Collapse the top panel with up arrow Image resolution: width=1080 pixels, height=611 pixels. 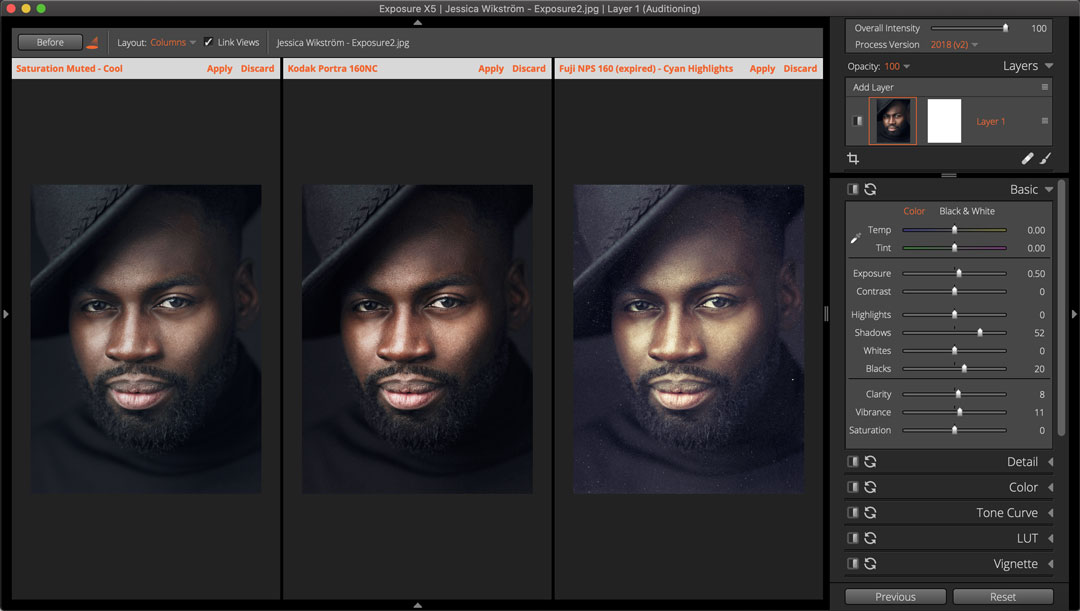point(417,23)
